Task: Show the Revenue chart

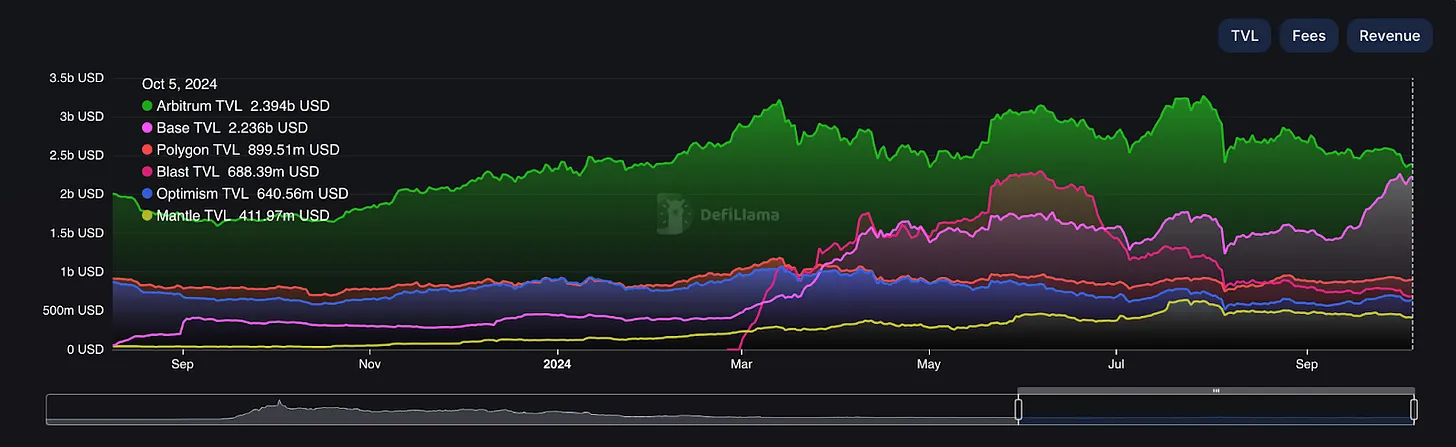Action: (1389, 36)
